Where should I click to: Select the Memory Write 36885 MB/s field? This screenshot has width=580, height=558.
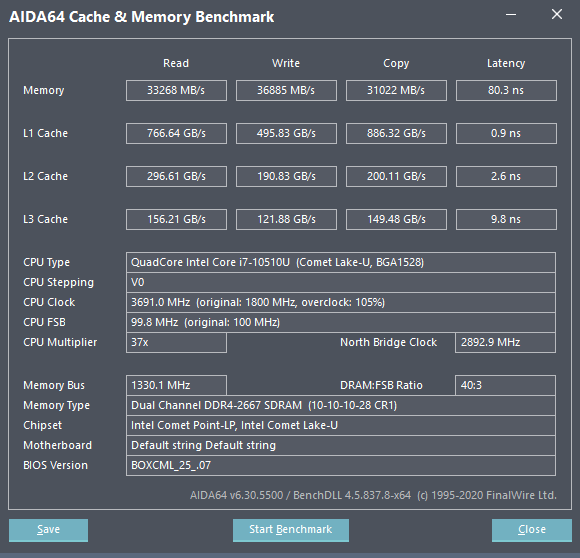click(286, 90)
